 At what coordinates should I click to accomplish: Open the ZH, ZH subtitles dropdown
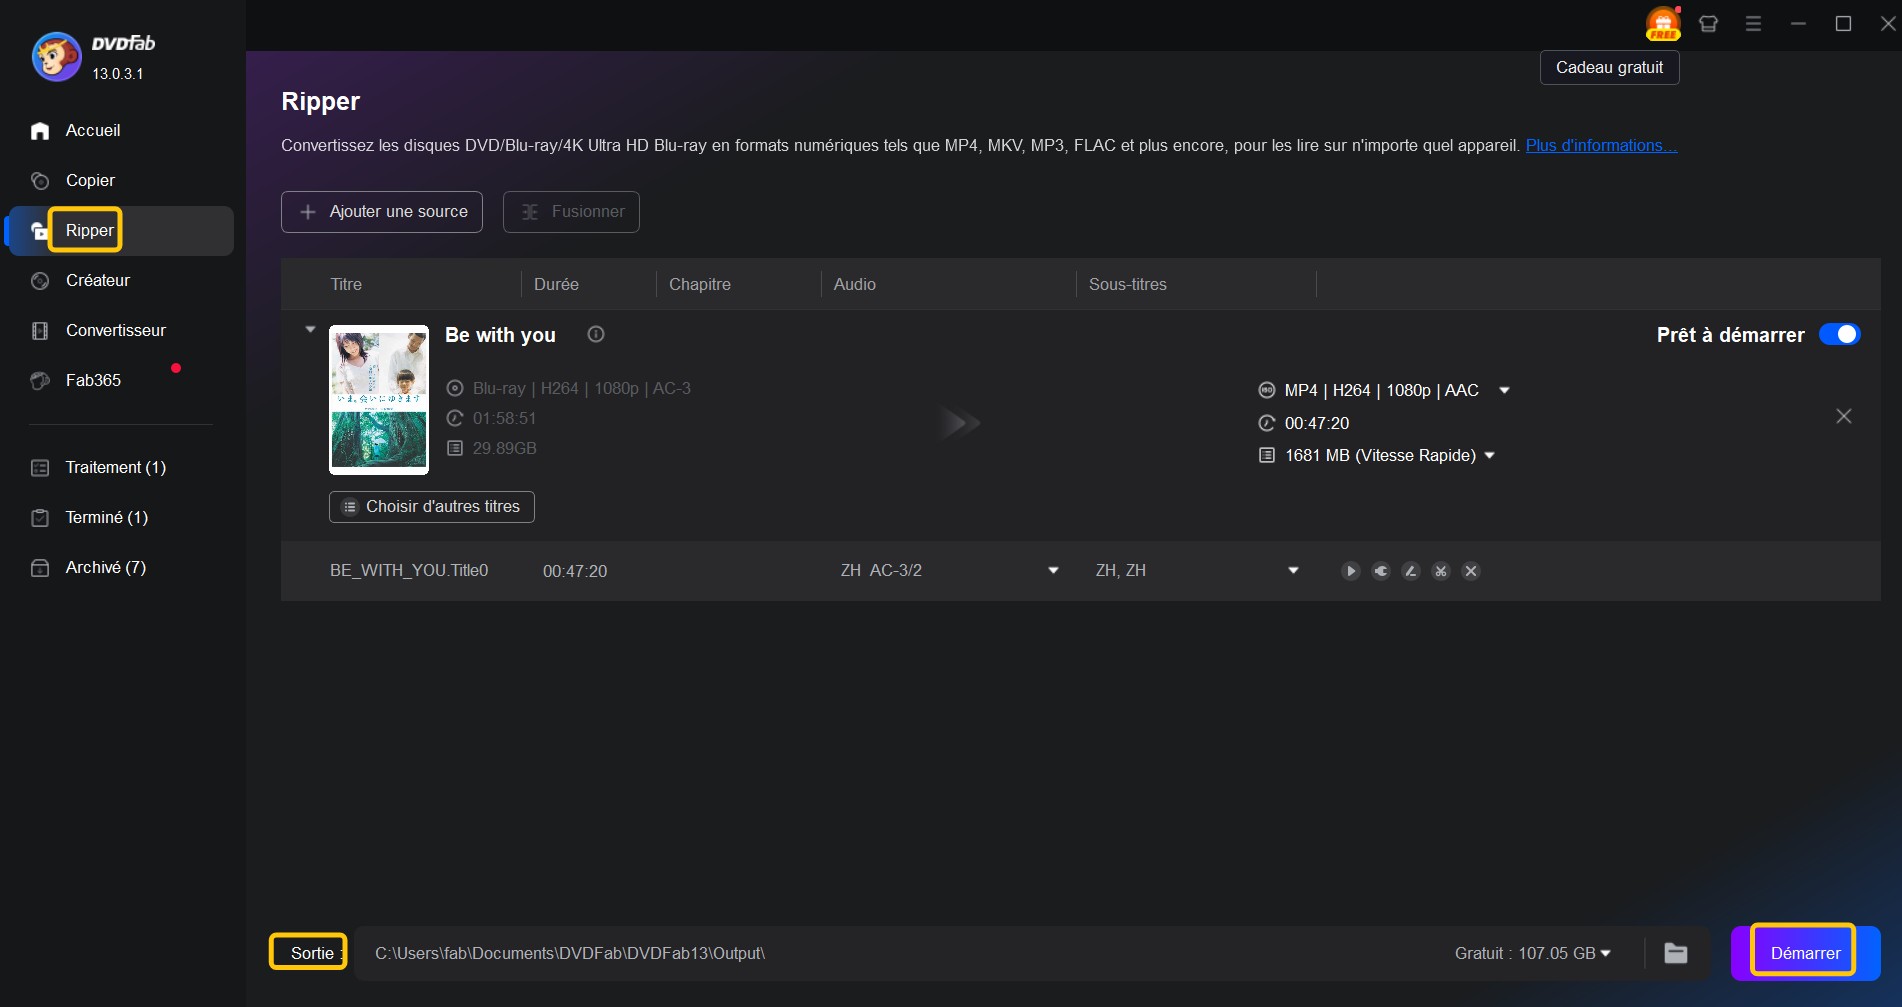click(1293, 570)
